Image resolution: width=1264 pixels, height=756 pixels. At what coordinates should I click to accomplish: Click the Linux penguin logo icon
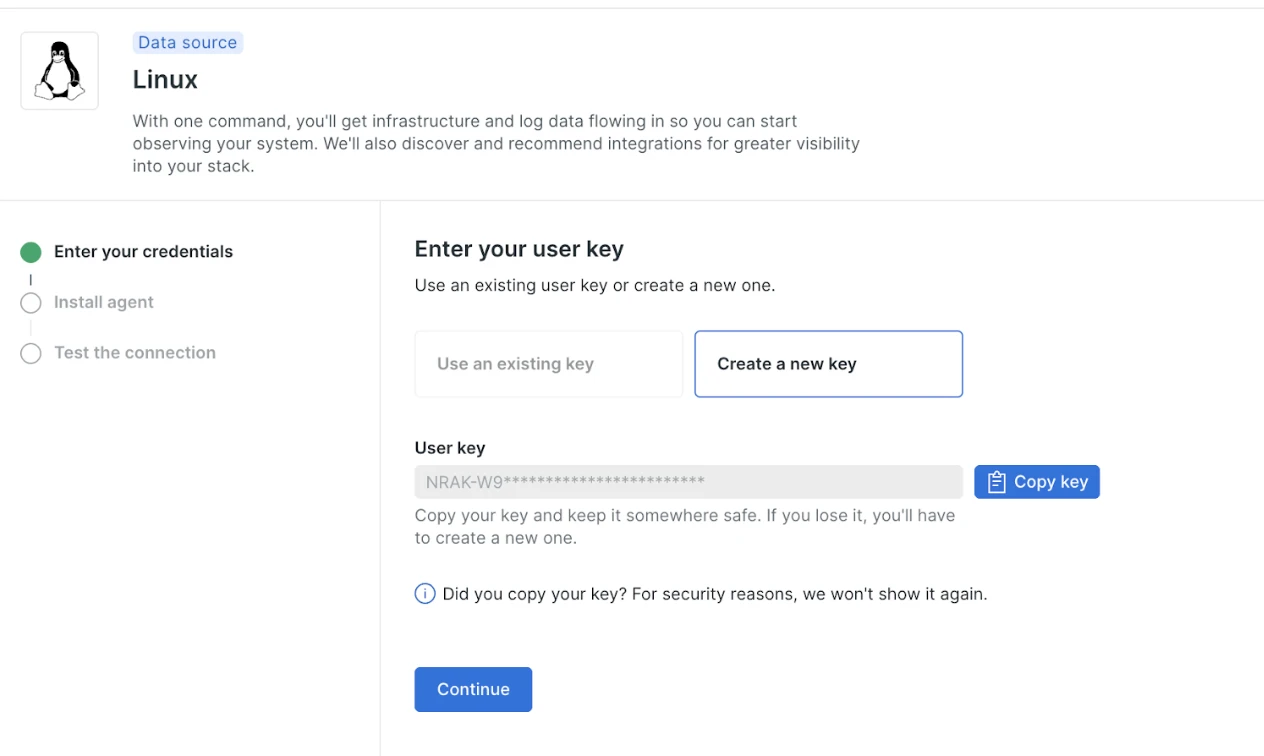click(59, 70)
